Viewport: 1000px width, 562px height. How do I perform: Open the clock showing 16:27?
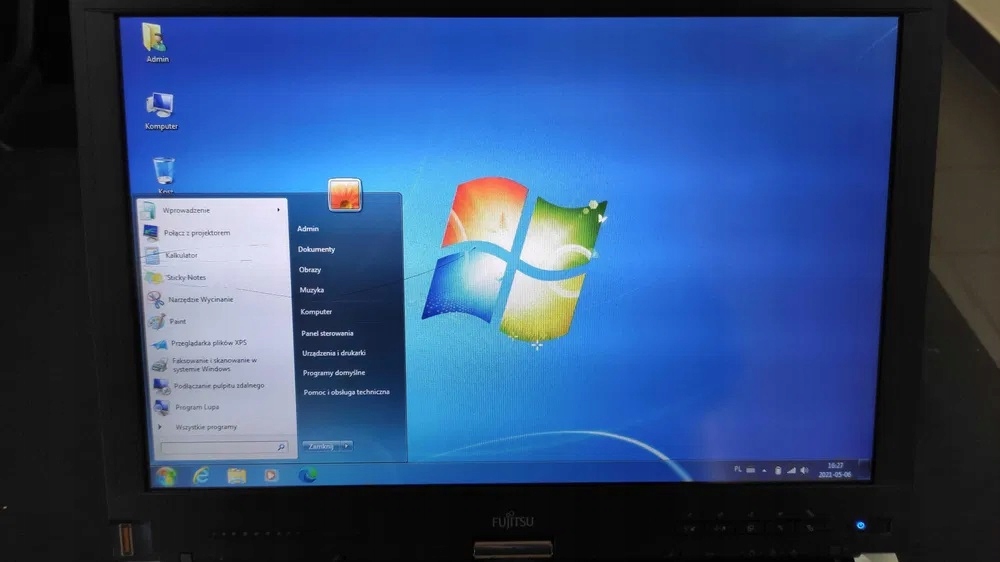(835, 470)
